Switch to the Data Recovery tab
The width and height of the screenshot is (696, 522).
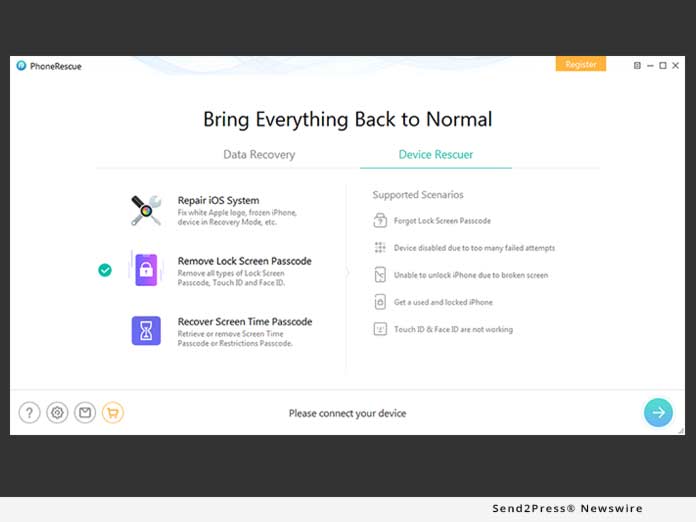258,155
